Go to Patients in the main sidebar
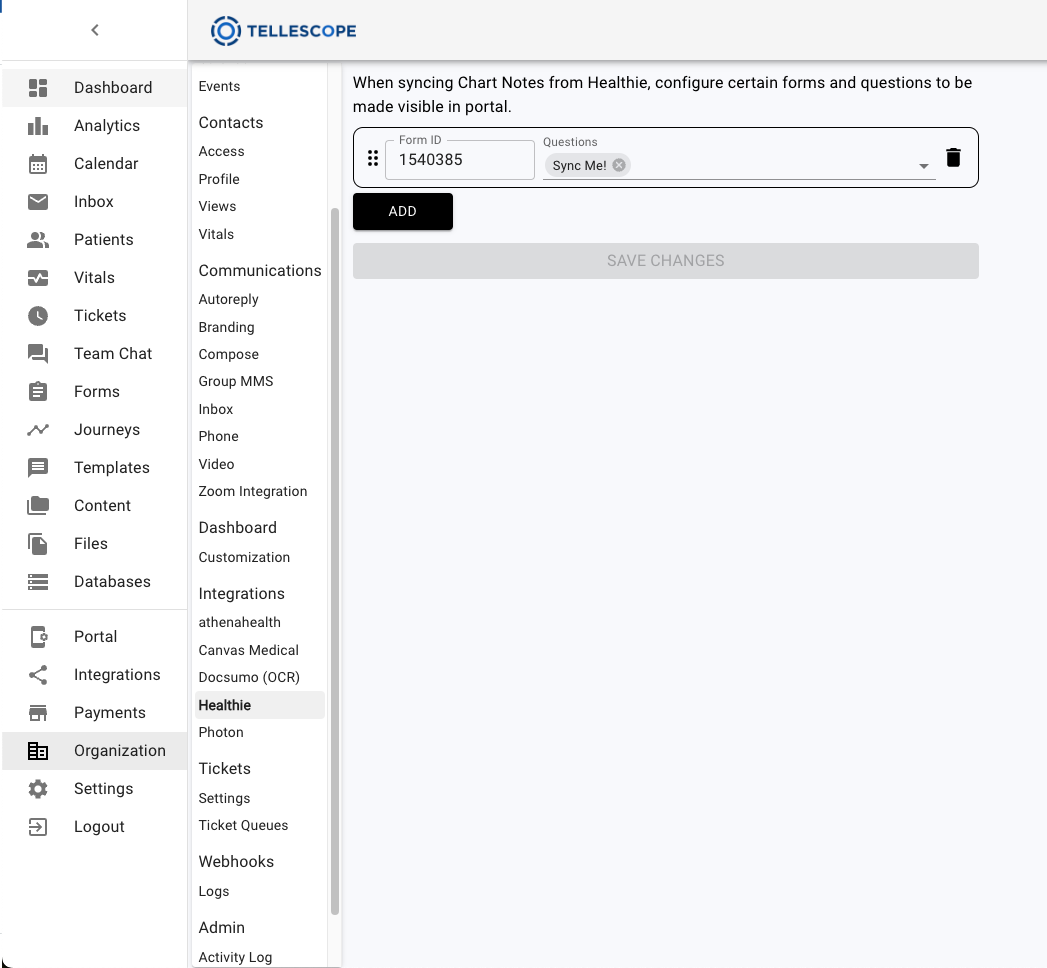The width and height of the screenshot is (1047, 968). [94, 240]
